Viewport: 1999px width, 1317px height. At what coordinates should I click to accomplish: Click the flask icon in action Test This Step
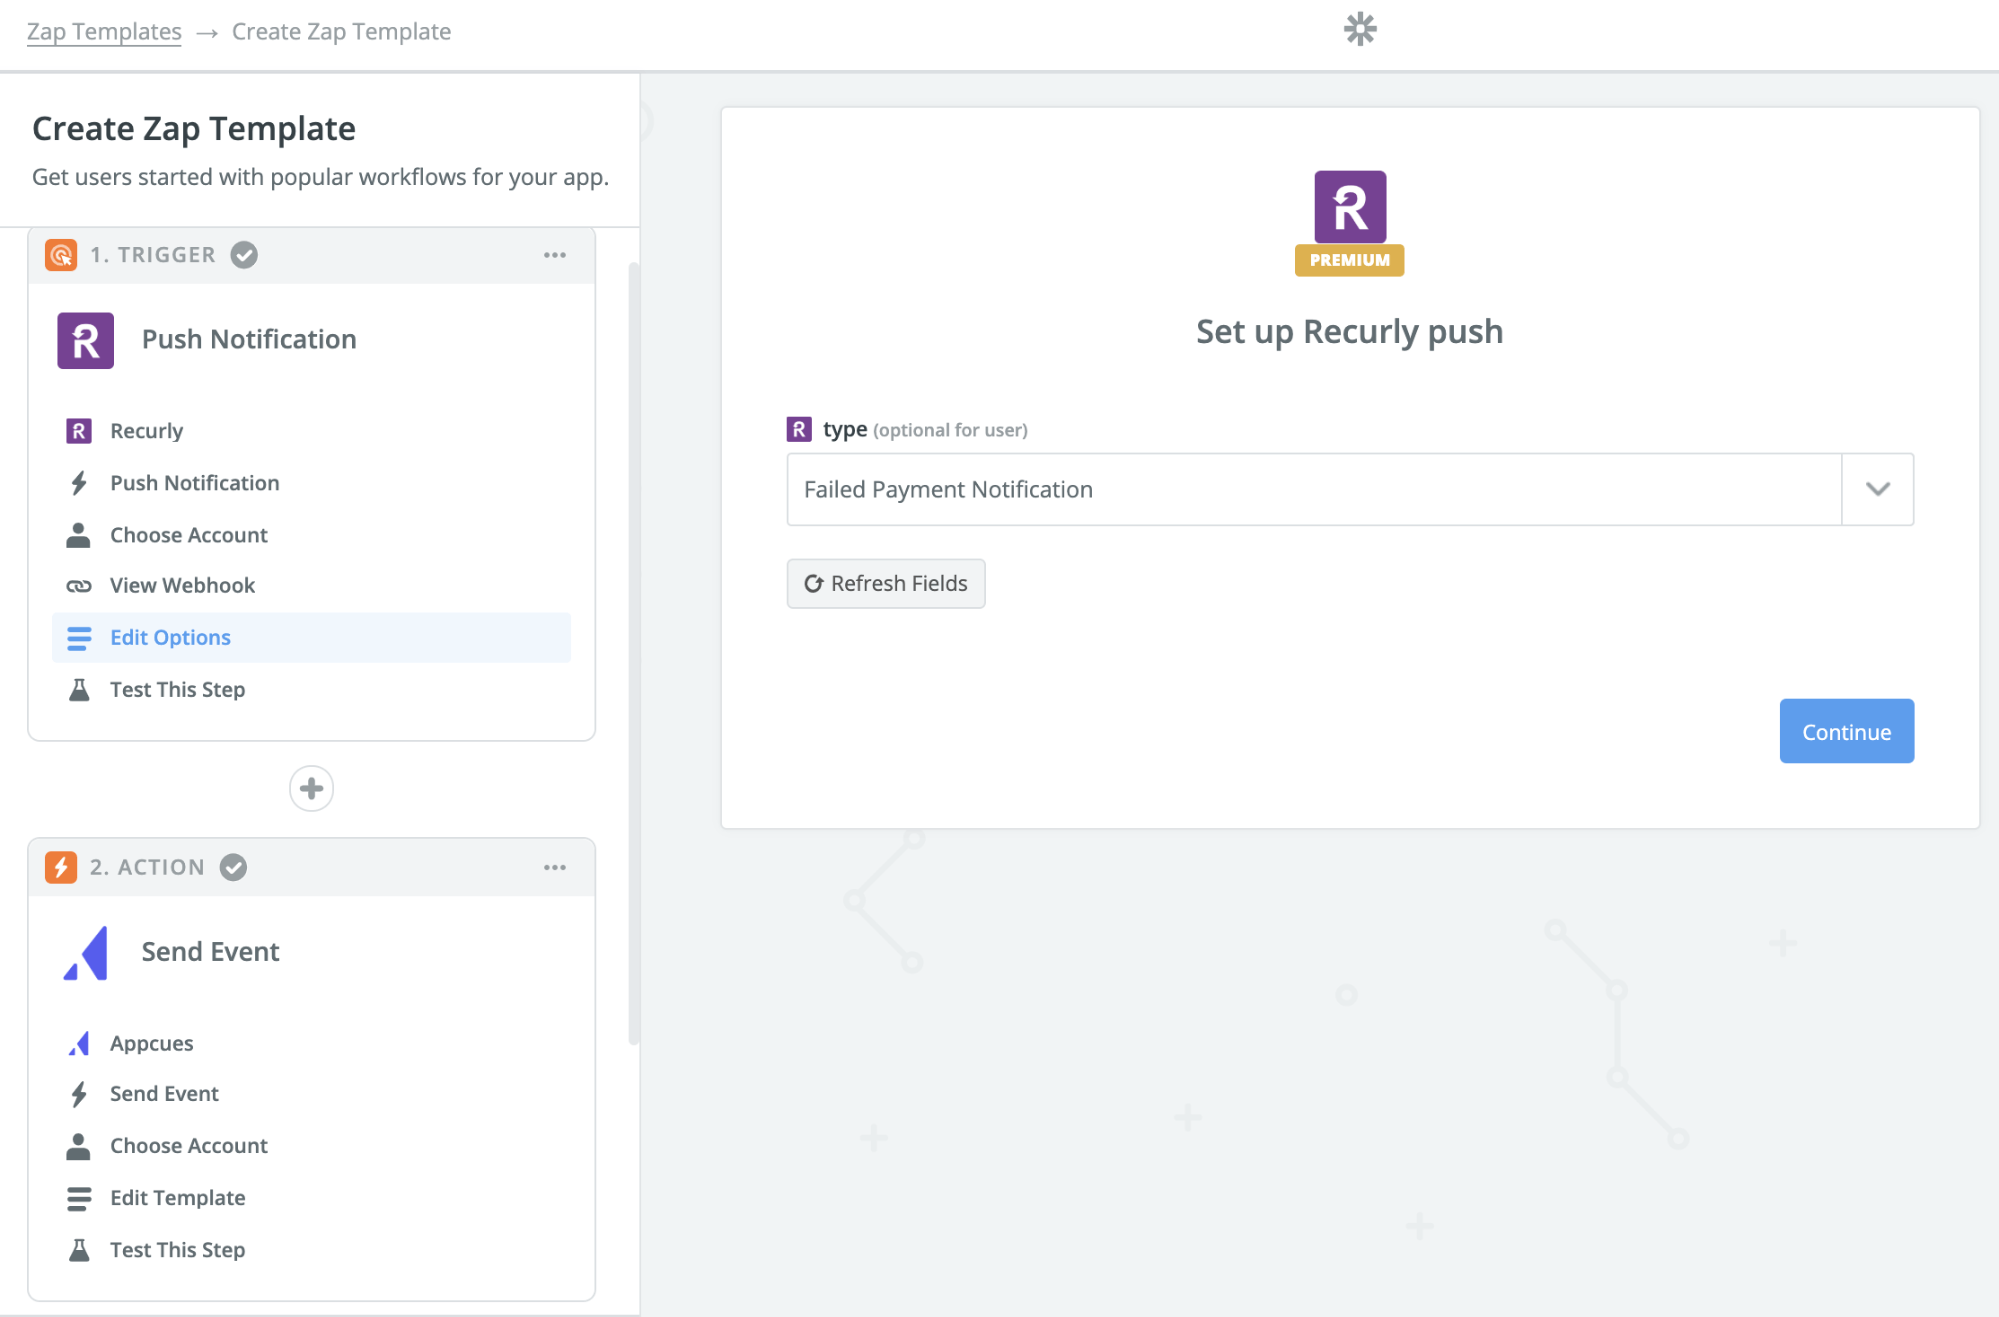79,1250
